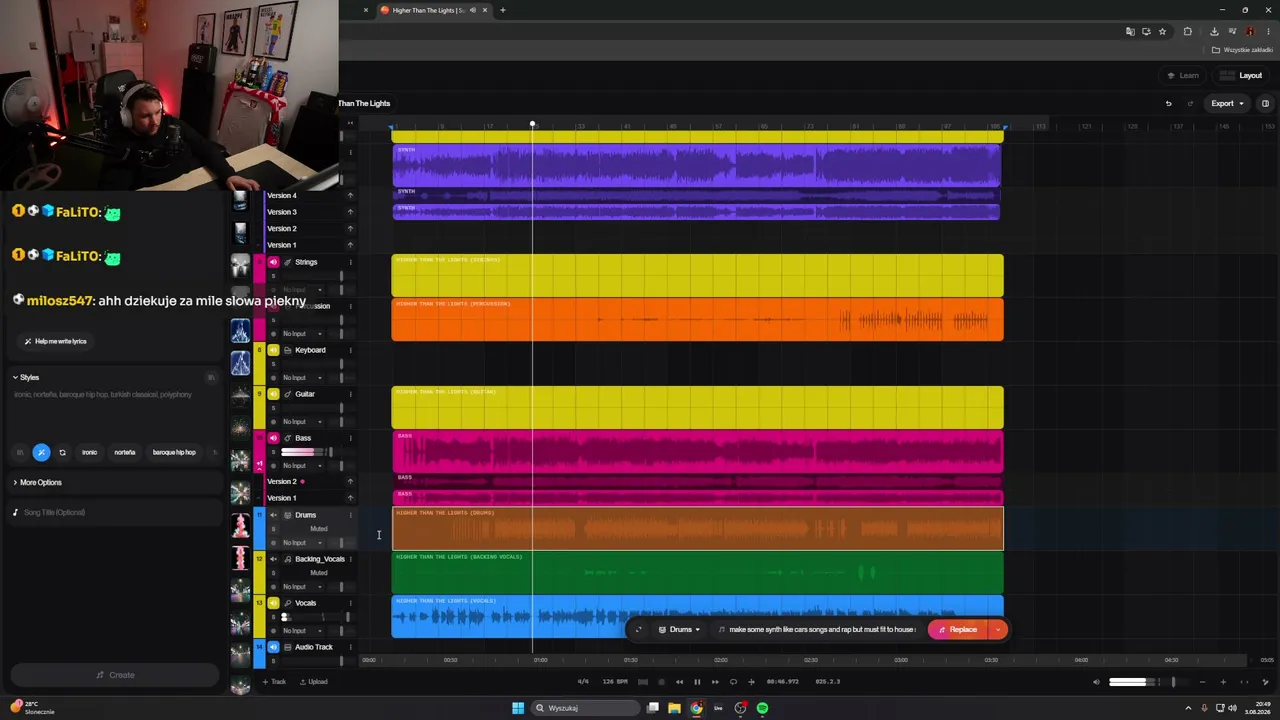Open Drums track No Input dropdown
The width and height of the screenshot is (1280, 720).
302,543
